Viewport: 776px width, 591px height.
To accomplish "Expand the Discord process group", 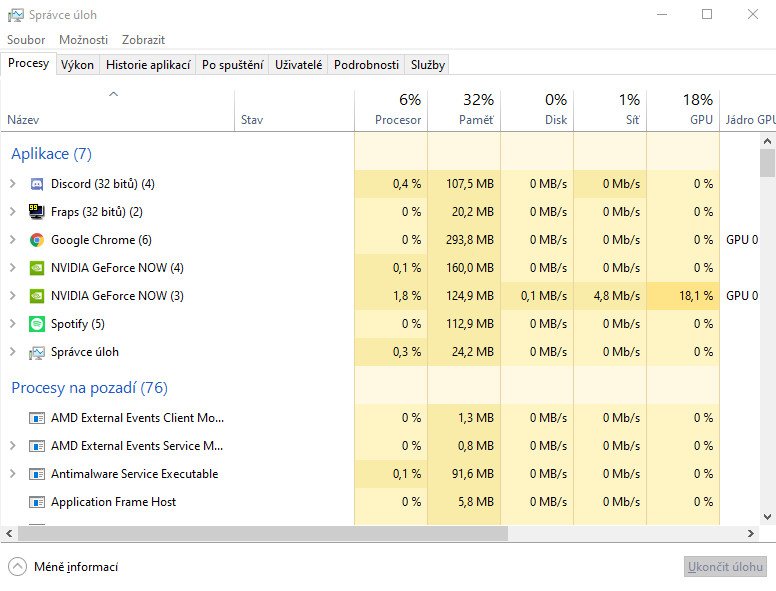I will (12, 184).
